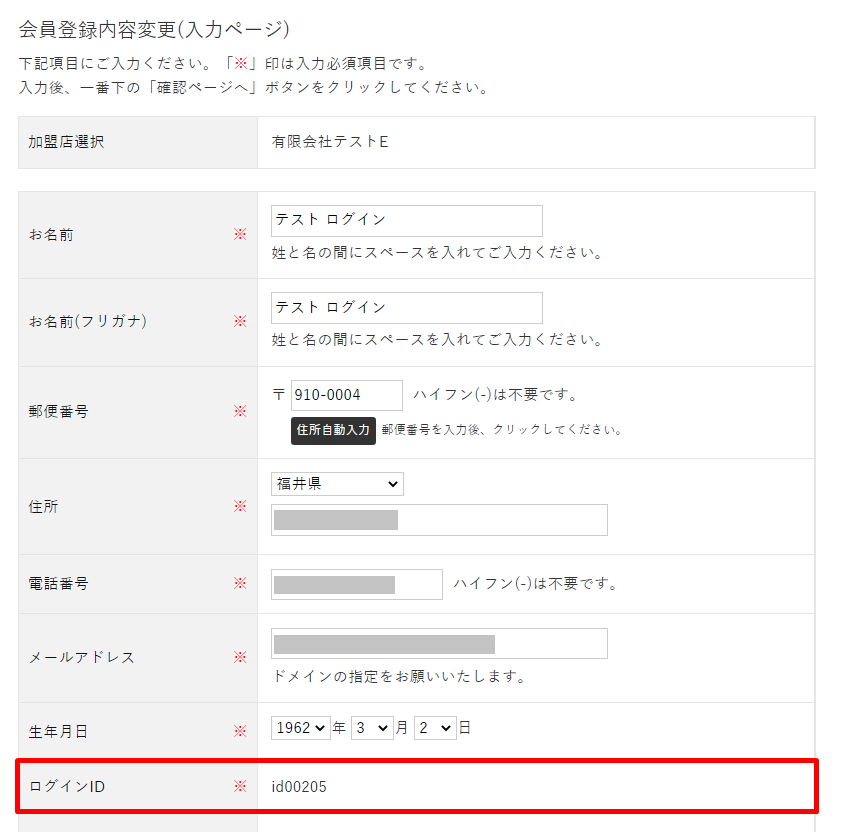Image resolution: width=843 pixels, height=832 pixels.
Task: Open the birth month dropdown
Action: pyautogui.click(x=371, y=729)
